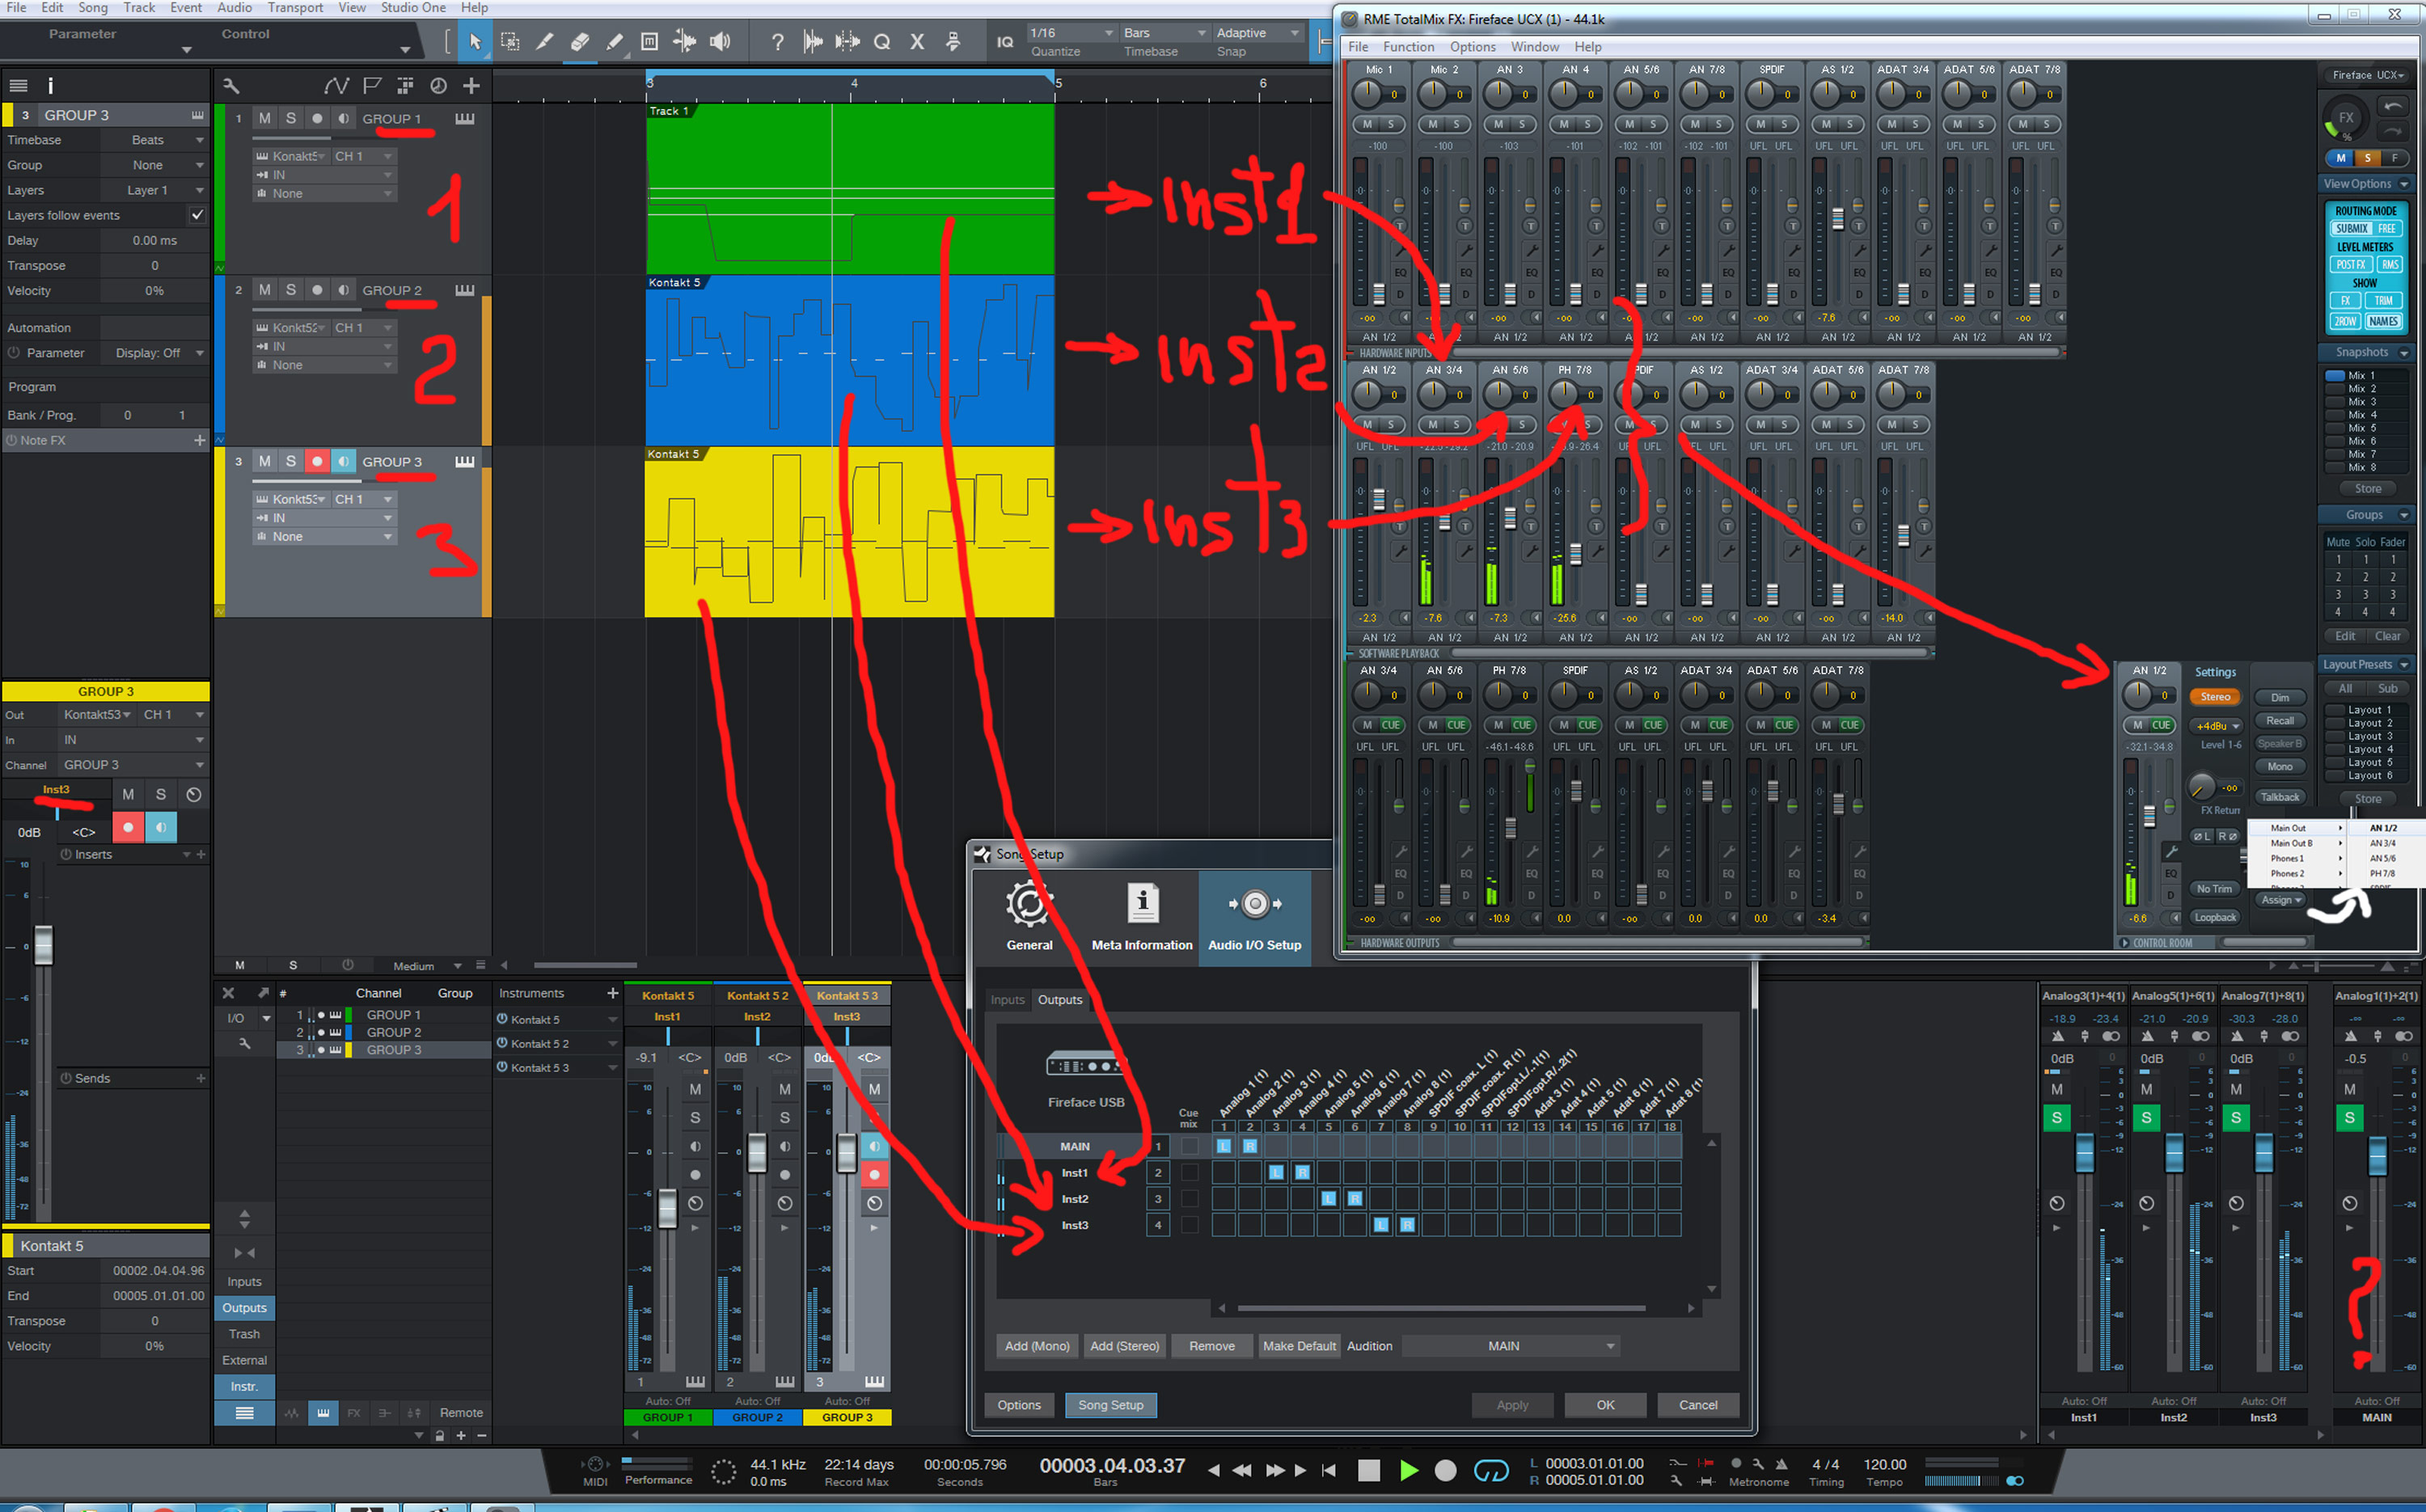The image size is (2426, 1512).
Task: Open the Audition MAIN dropdown
Action: click(1510, 1346)
